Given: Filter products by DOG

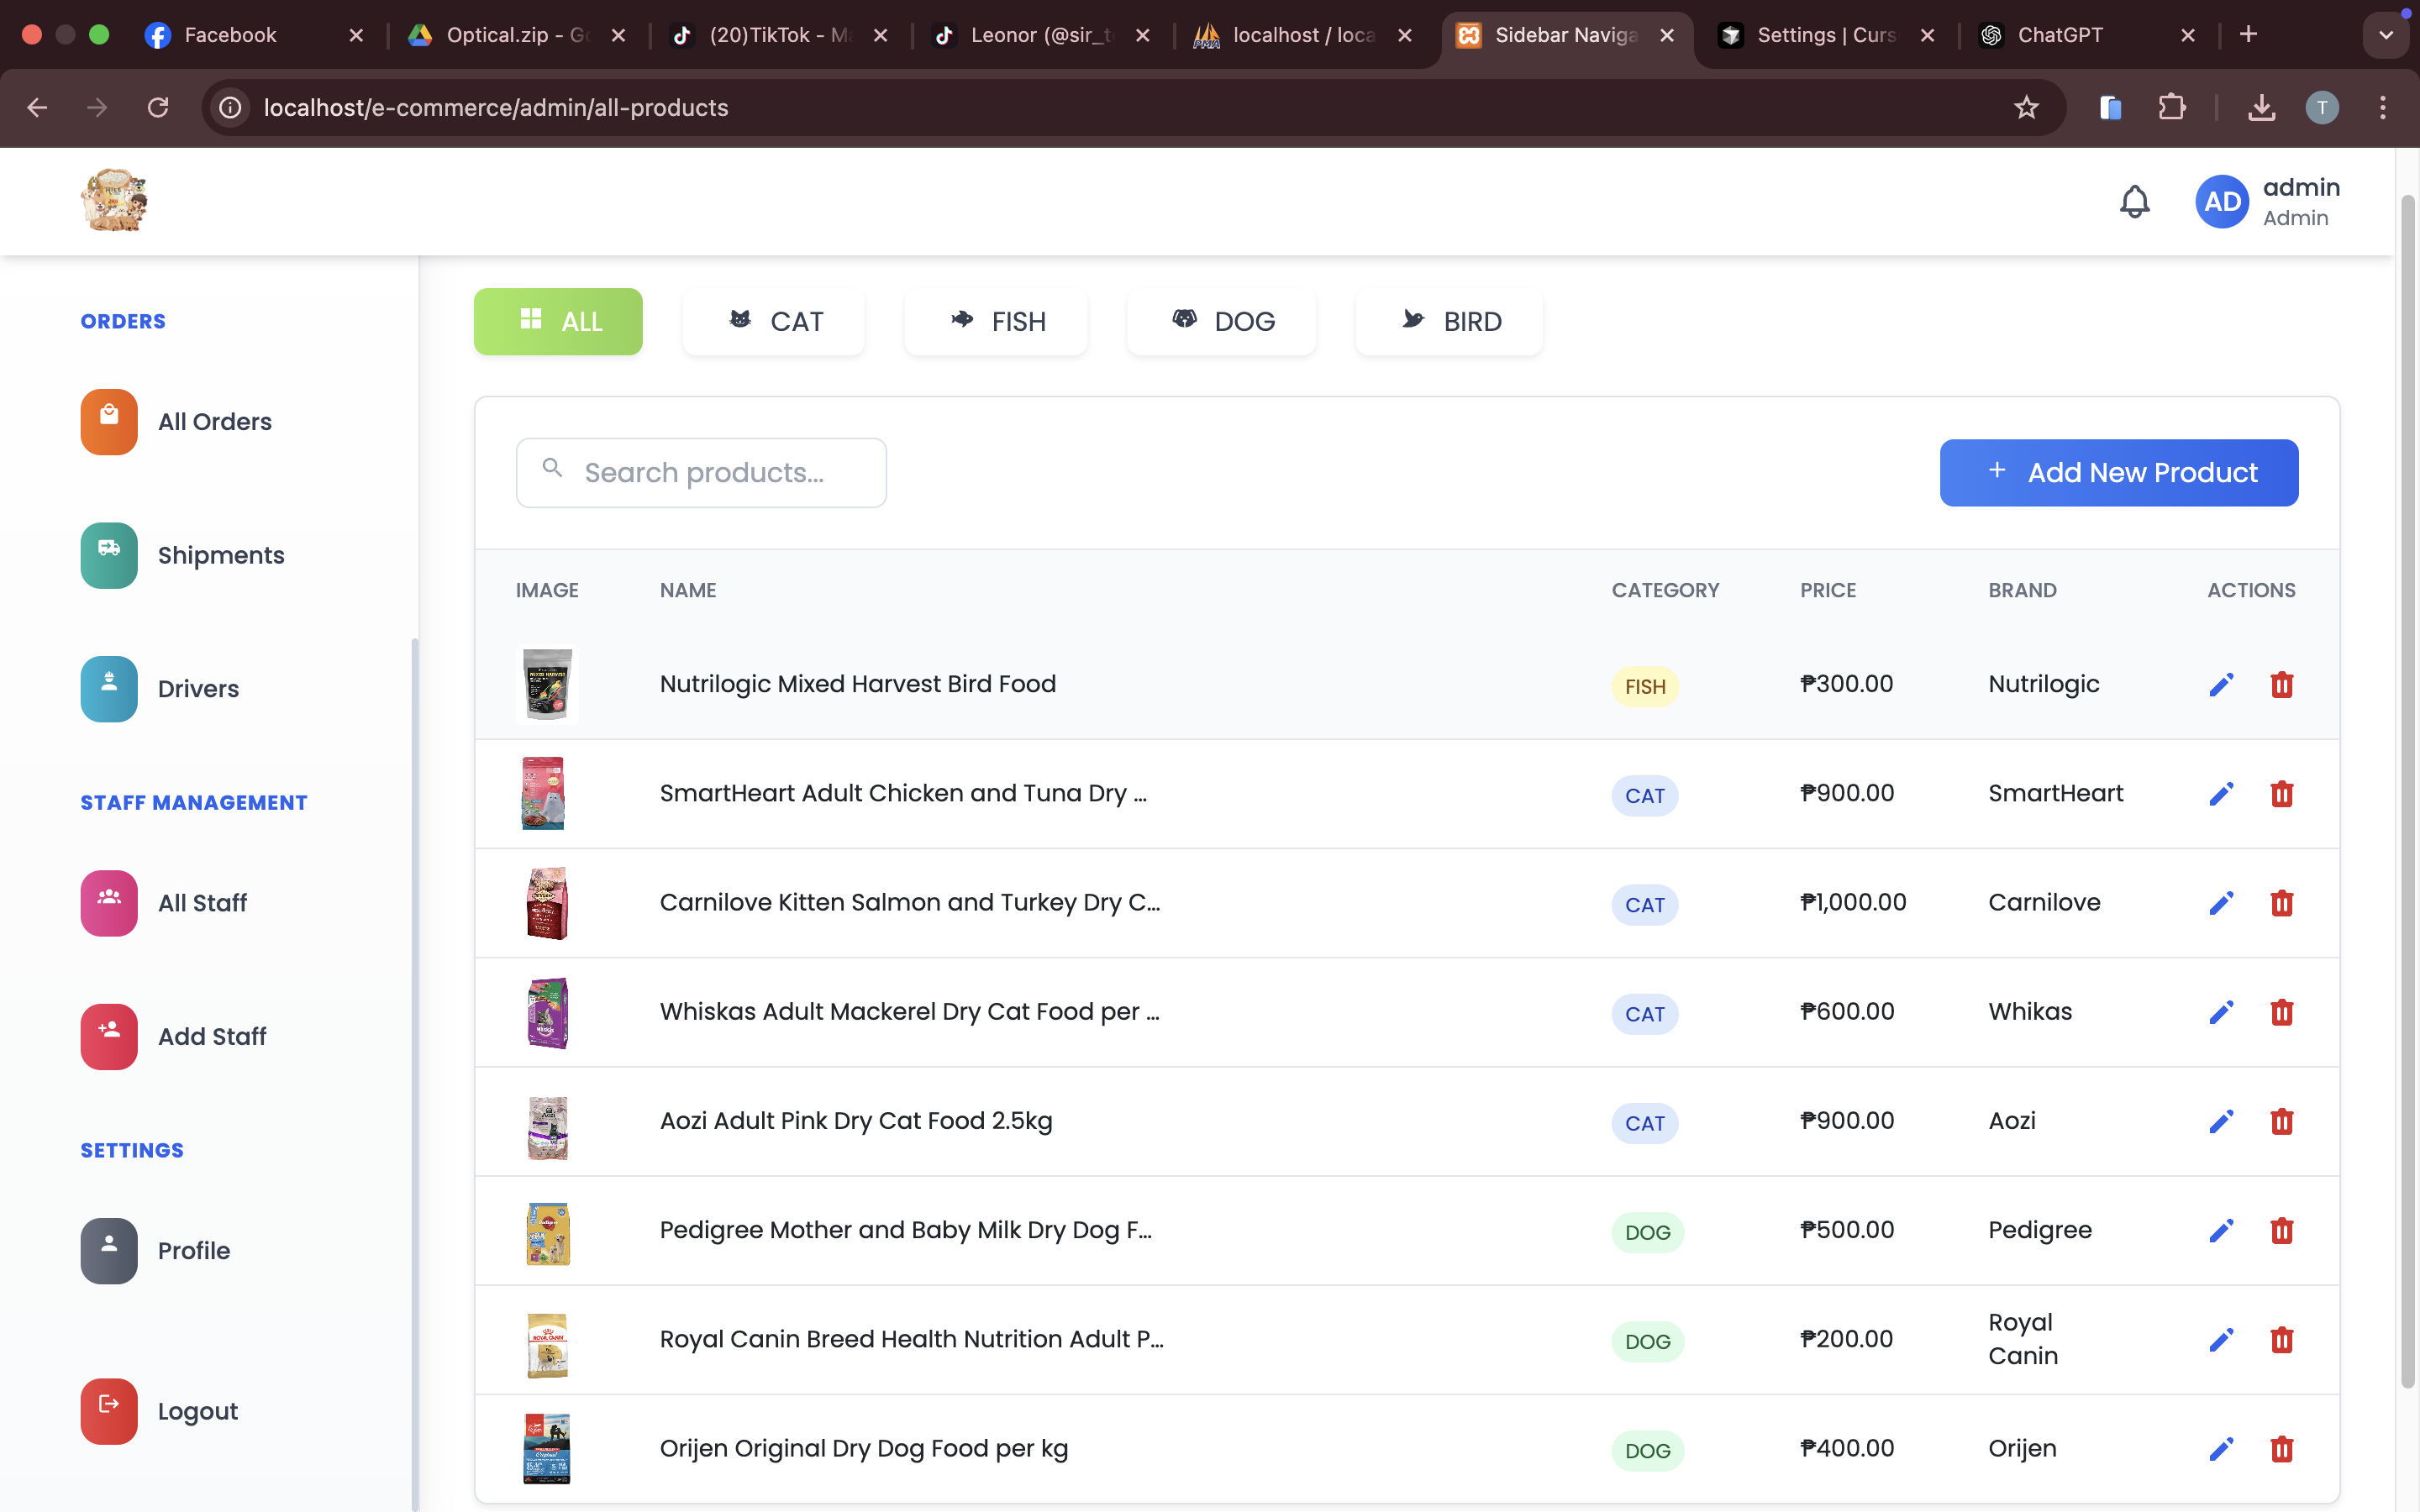Looking at the screenshot, I should coord(1222,321).
